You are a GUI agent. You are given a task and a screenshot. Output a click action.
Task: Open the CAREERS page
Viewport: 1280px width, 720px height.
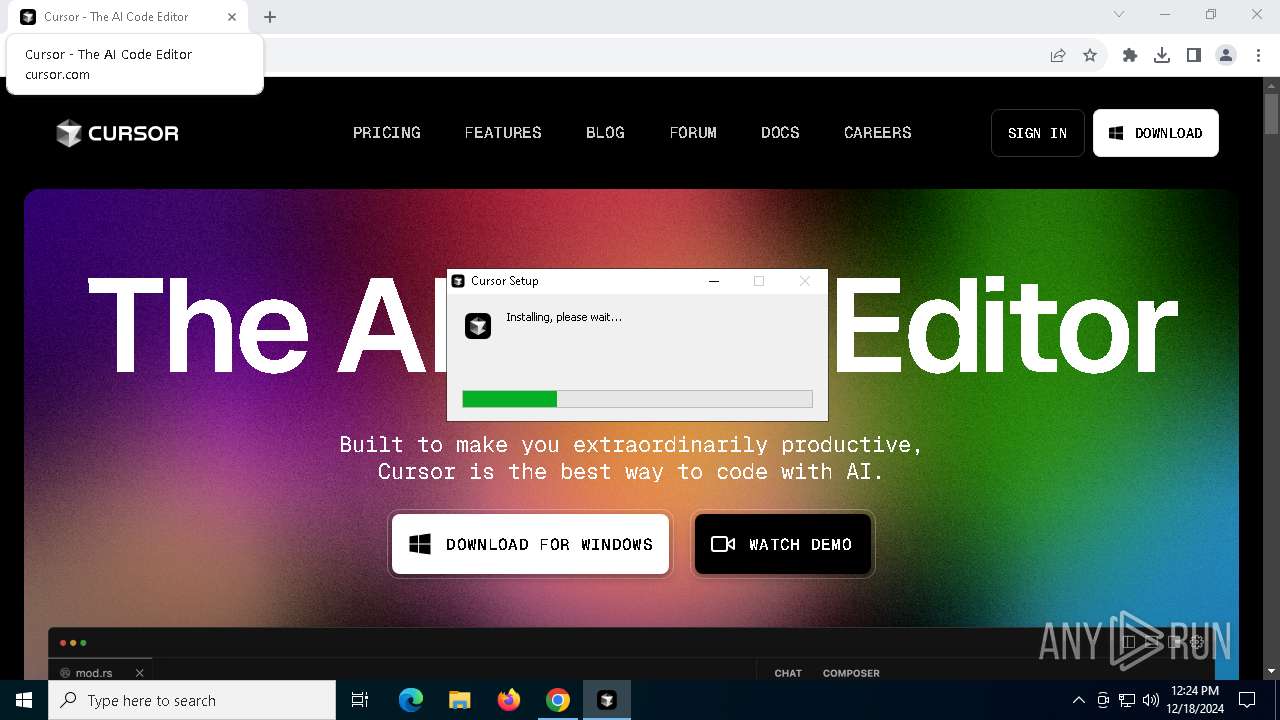tap(878, 132)
